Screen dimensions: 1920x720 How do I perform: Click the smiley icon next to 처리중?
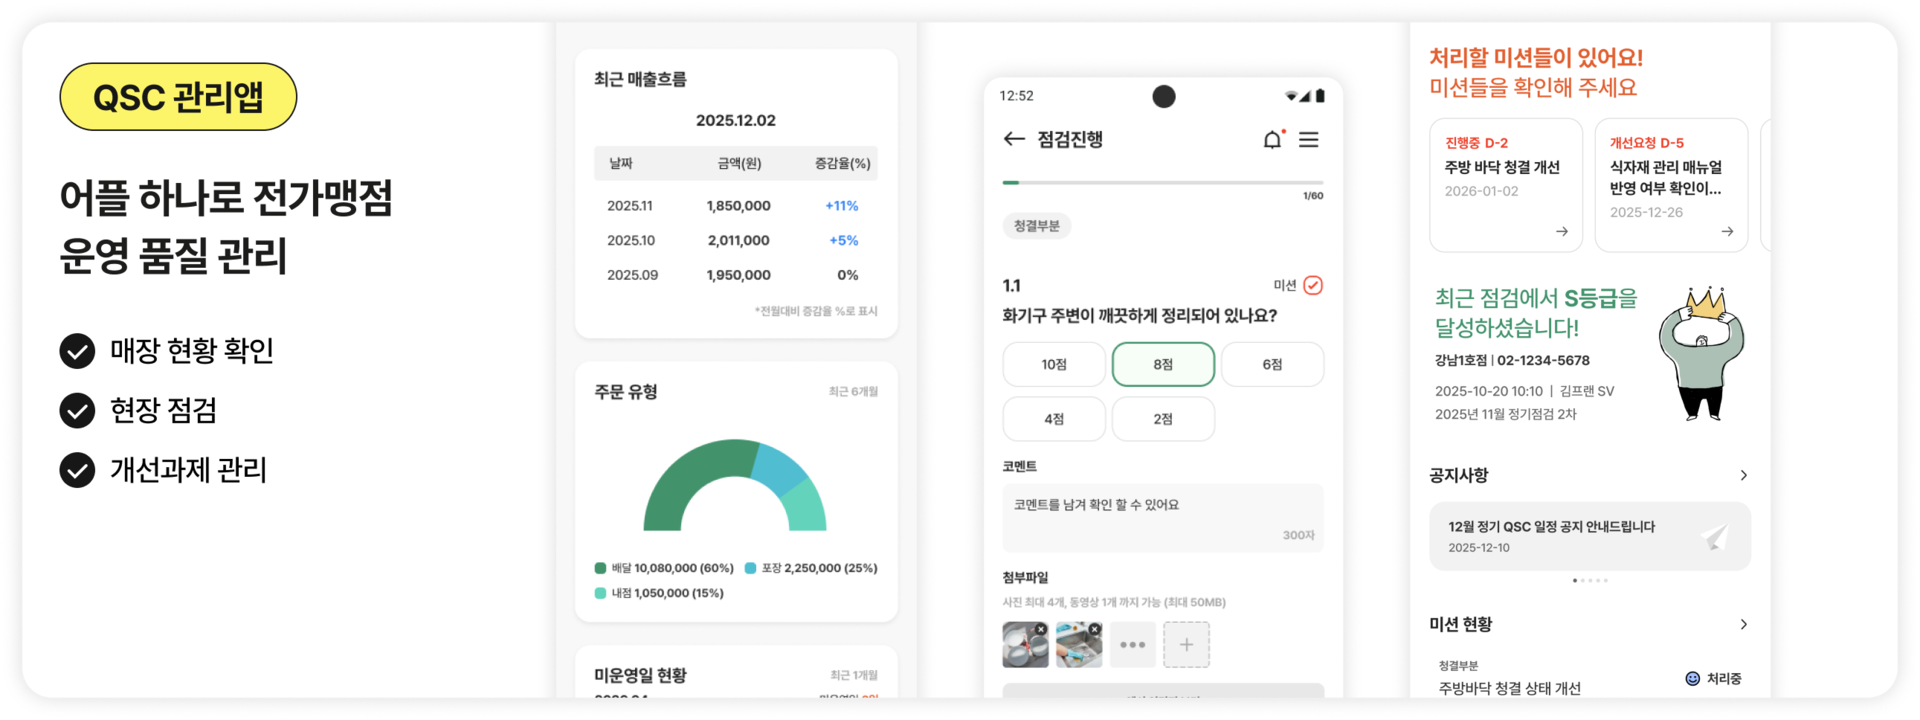[1693, 679]
